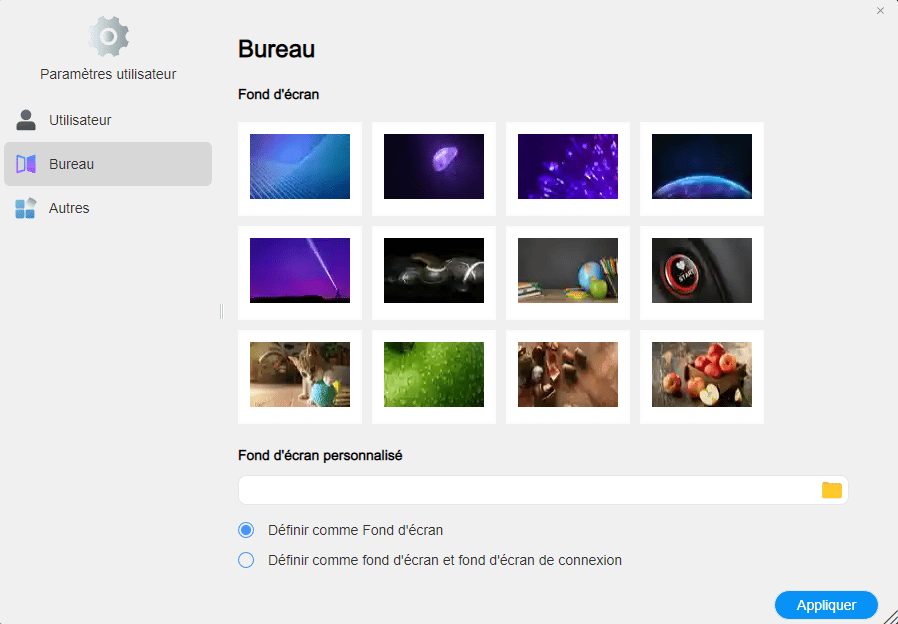Open the Autres settings section
The width and height of the screenshot is (898, 624).
click(x=108, y=208)
